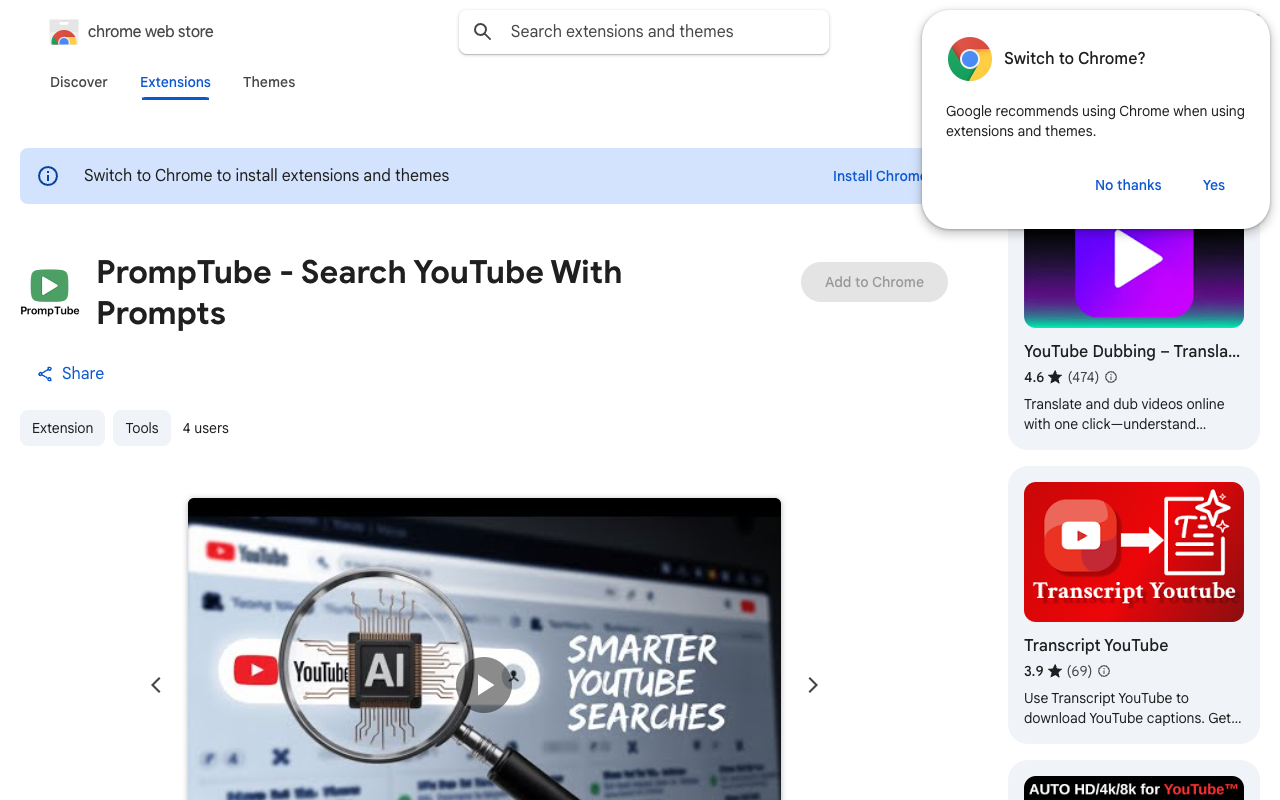The width and height of the screenshot is (1280, 800).
Task: Click the Chrome Web Store logo icon
Action: (x=64, y=32)
